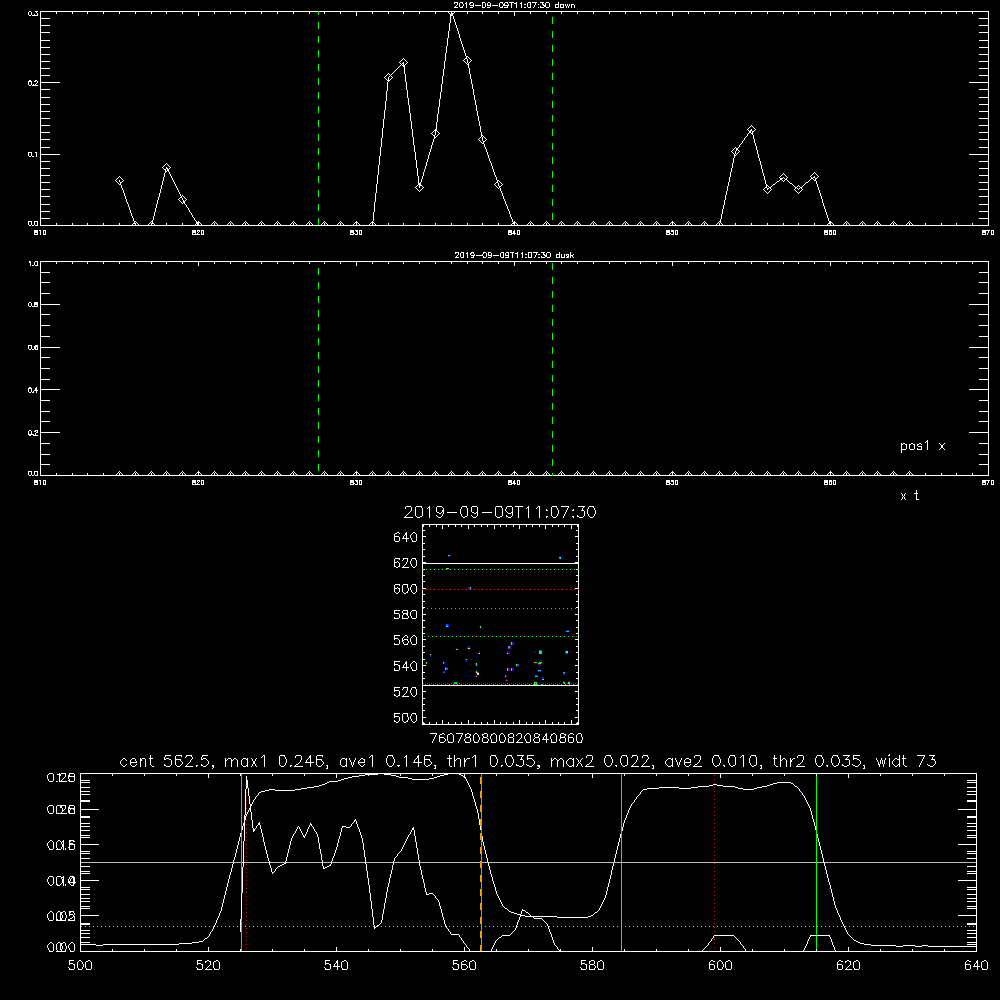Click the small scatter image thumbnail
Screen dimensions: 1000x1000
[500, 624]
